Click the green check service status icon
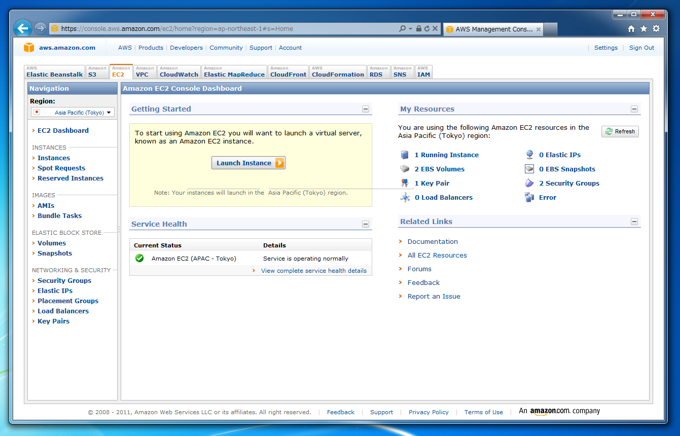Image resolution: width=680 pixels, height=436 pixels. [139, 258]
